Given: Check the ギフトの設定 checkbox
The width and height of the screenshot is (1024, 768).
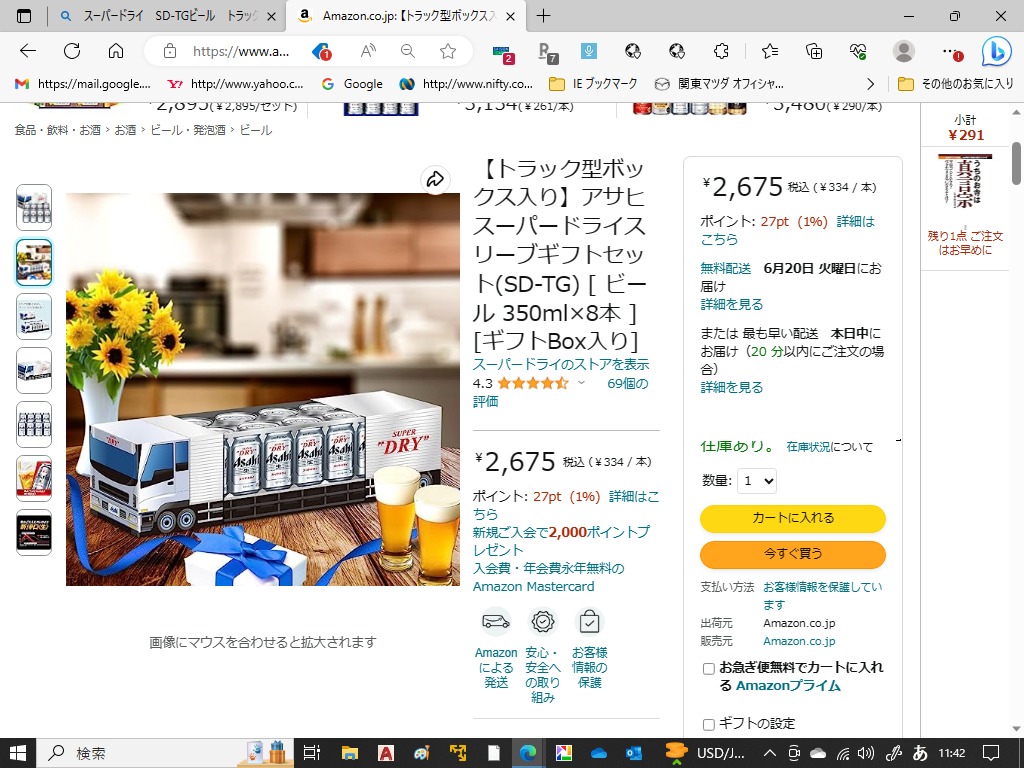Looking at the screenshot, I should click(x=709, y=724).
